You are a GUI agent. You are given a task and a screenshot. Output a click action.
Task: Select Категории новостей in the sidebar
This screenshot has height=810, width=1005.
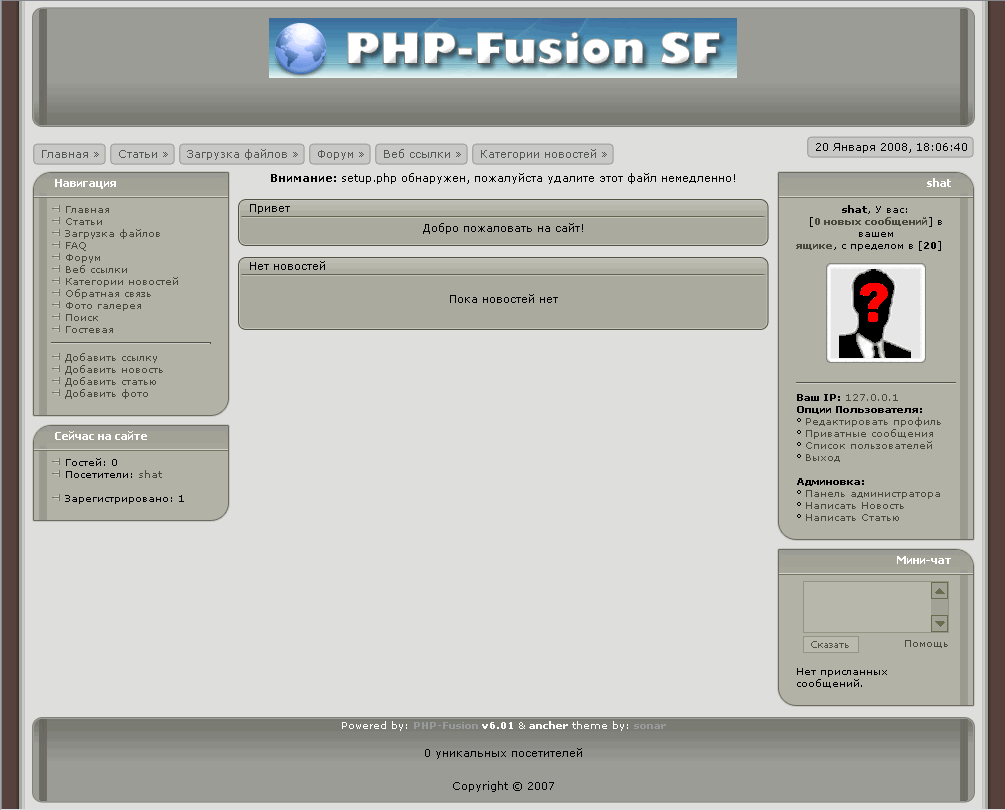coord(122,281)
